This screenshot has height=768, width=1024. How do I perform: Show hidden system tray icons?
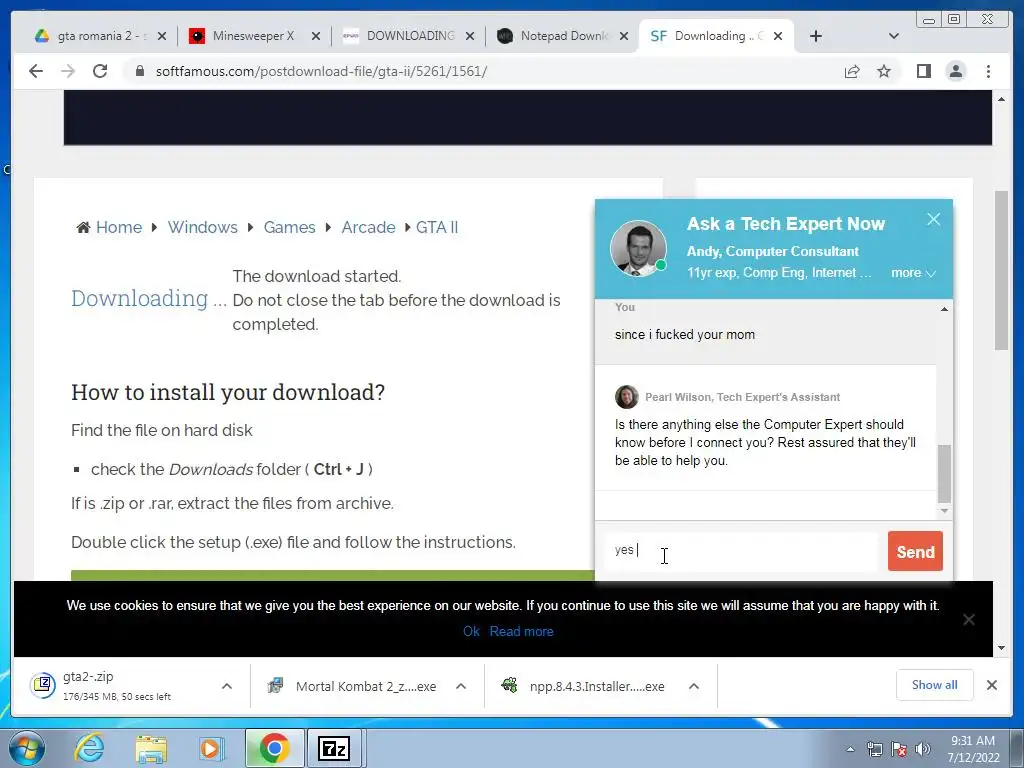point(850,749)
